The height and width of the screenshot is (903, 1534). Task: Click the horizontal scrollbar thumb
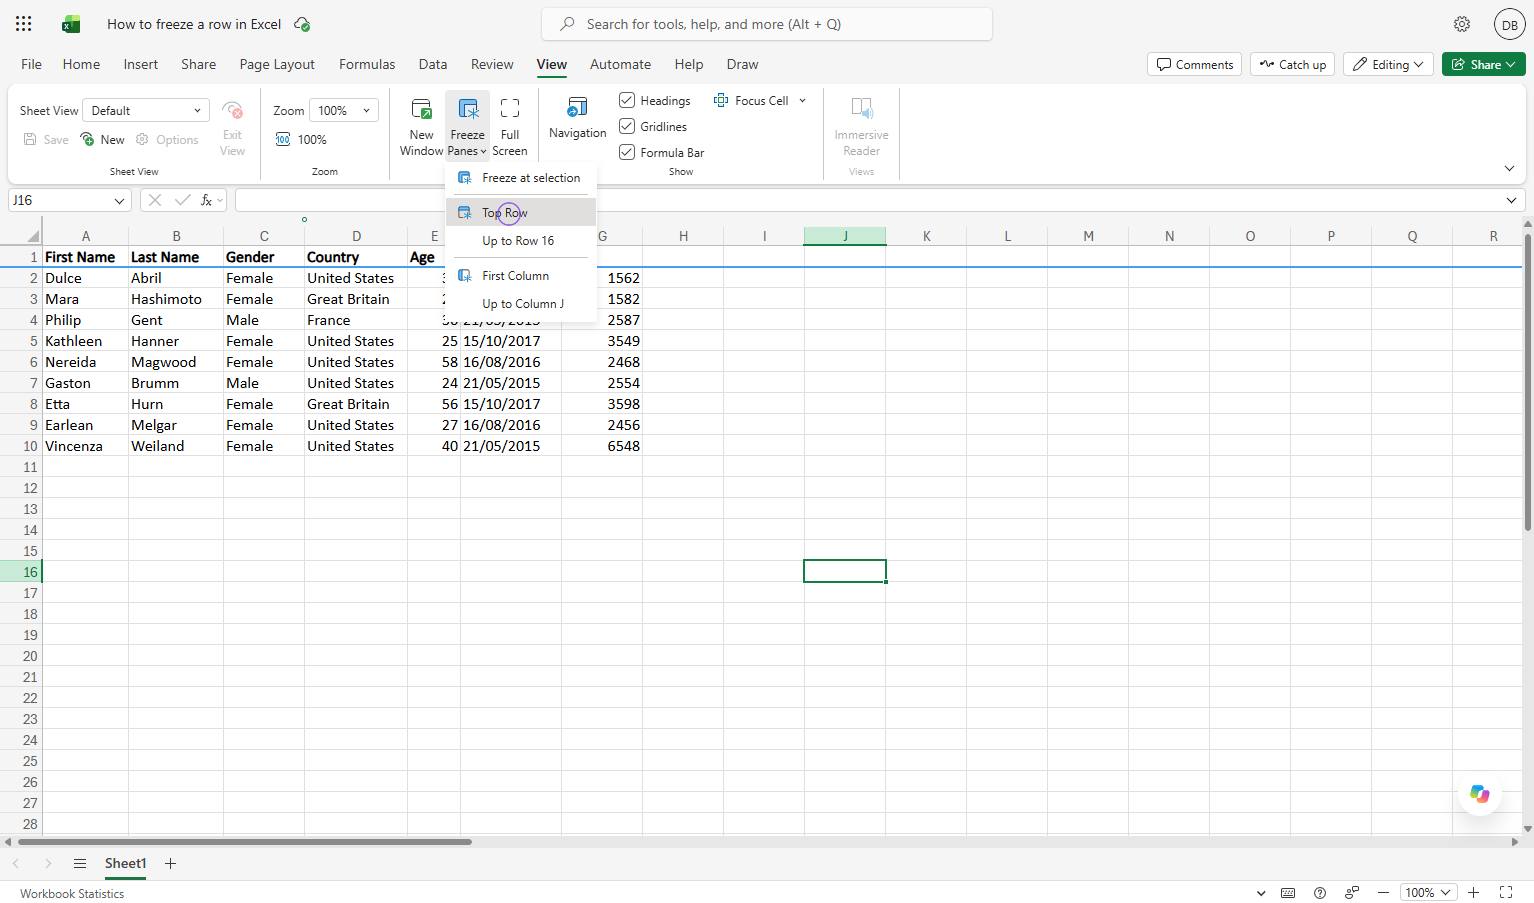(243, 842)
